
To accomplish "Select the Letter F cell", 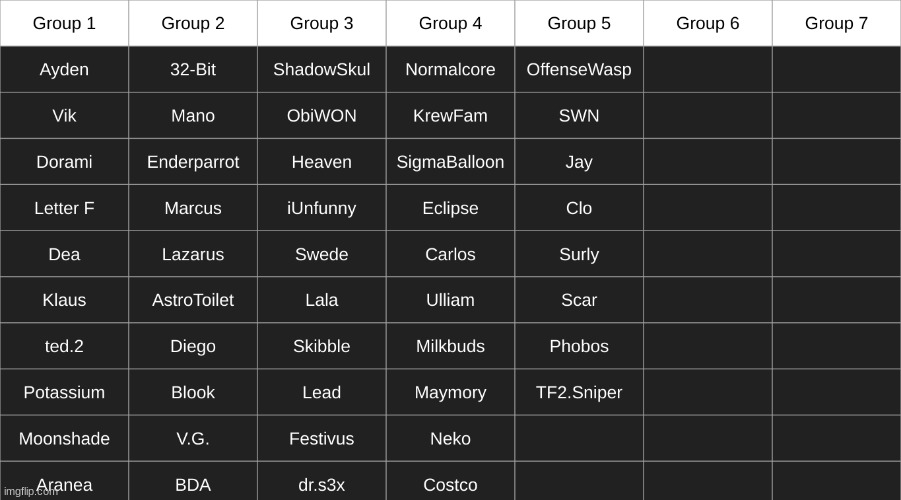I will tap(64, 208).
